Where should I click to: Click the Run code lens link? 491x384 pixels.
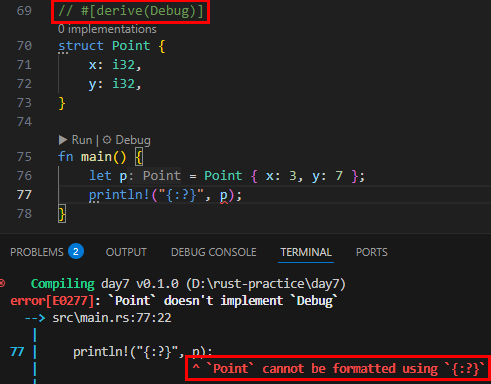click(x=82, y=140)
